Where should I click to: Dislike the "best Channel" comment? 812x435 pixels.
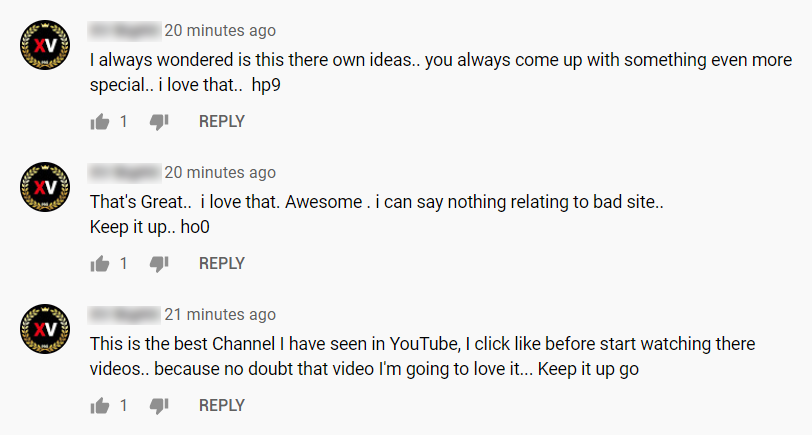[159, 406]
